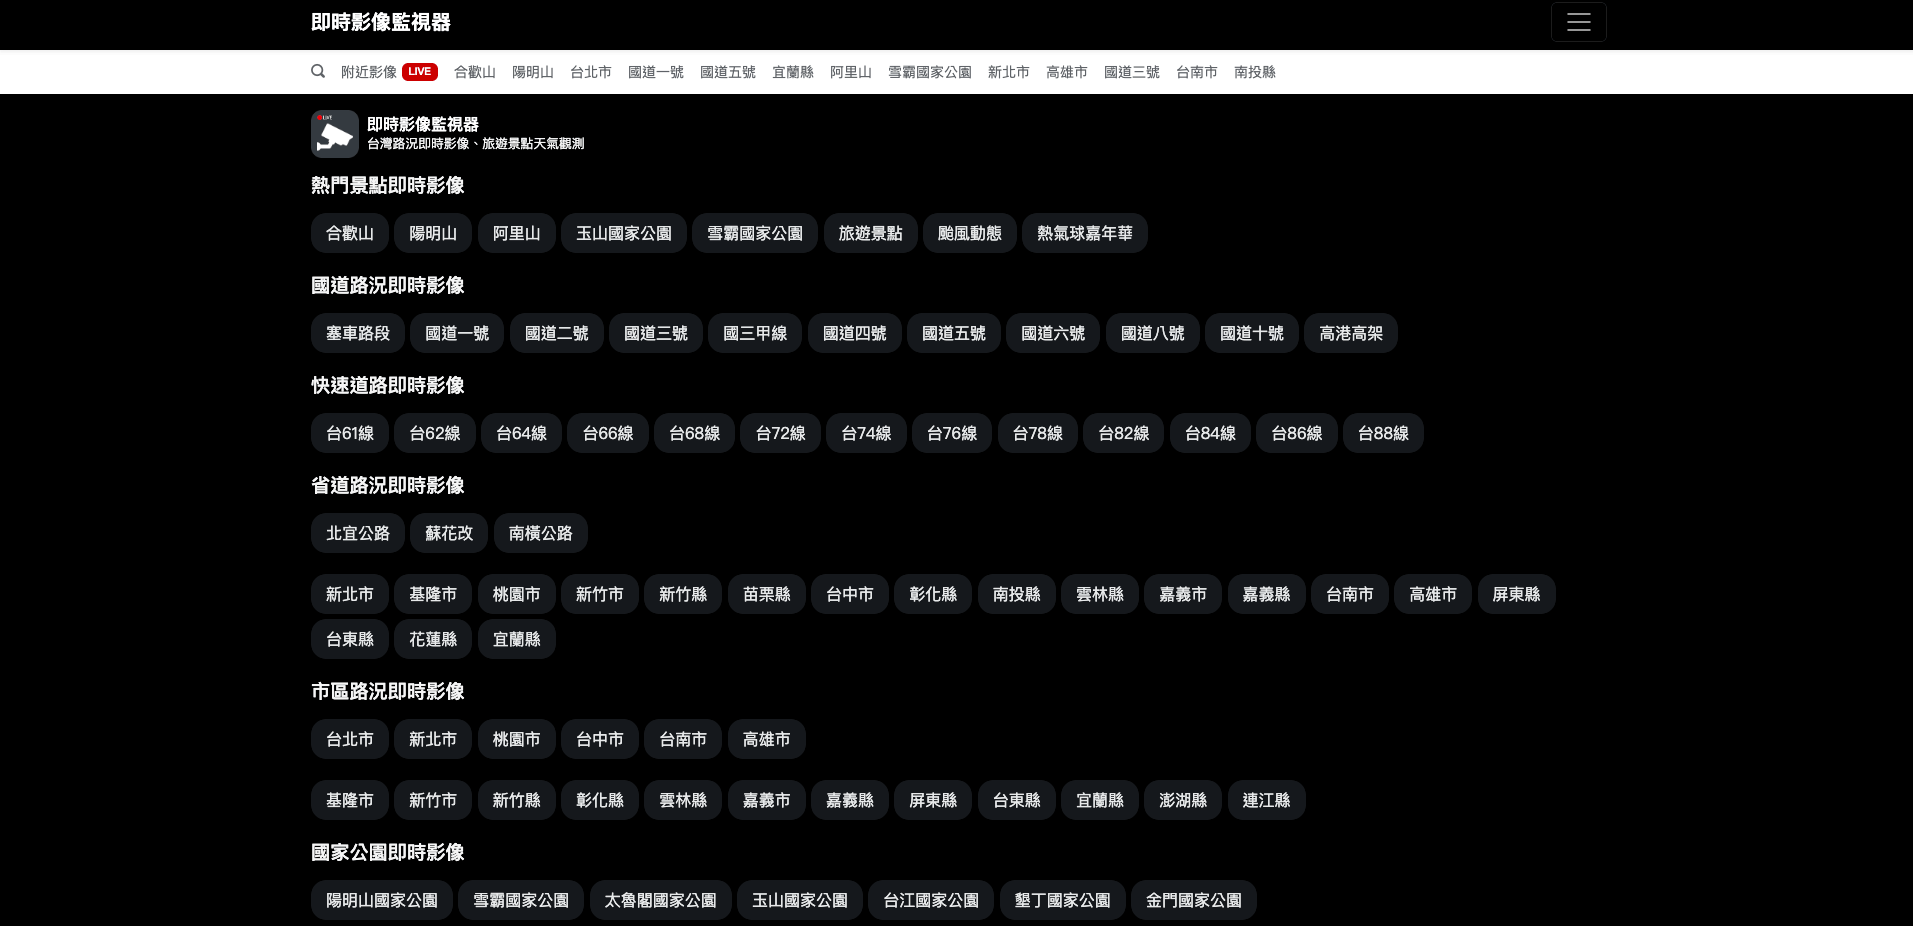Viewport: 1913px width, 926px height.
Task: Go to 雪霸國家公園 in the top navigation
Action: (929, 72)
